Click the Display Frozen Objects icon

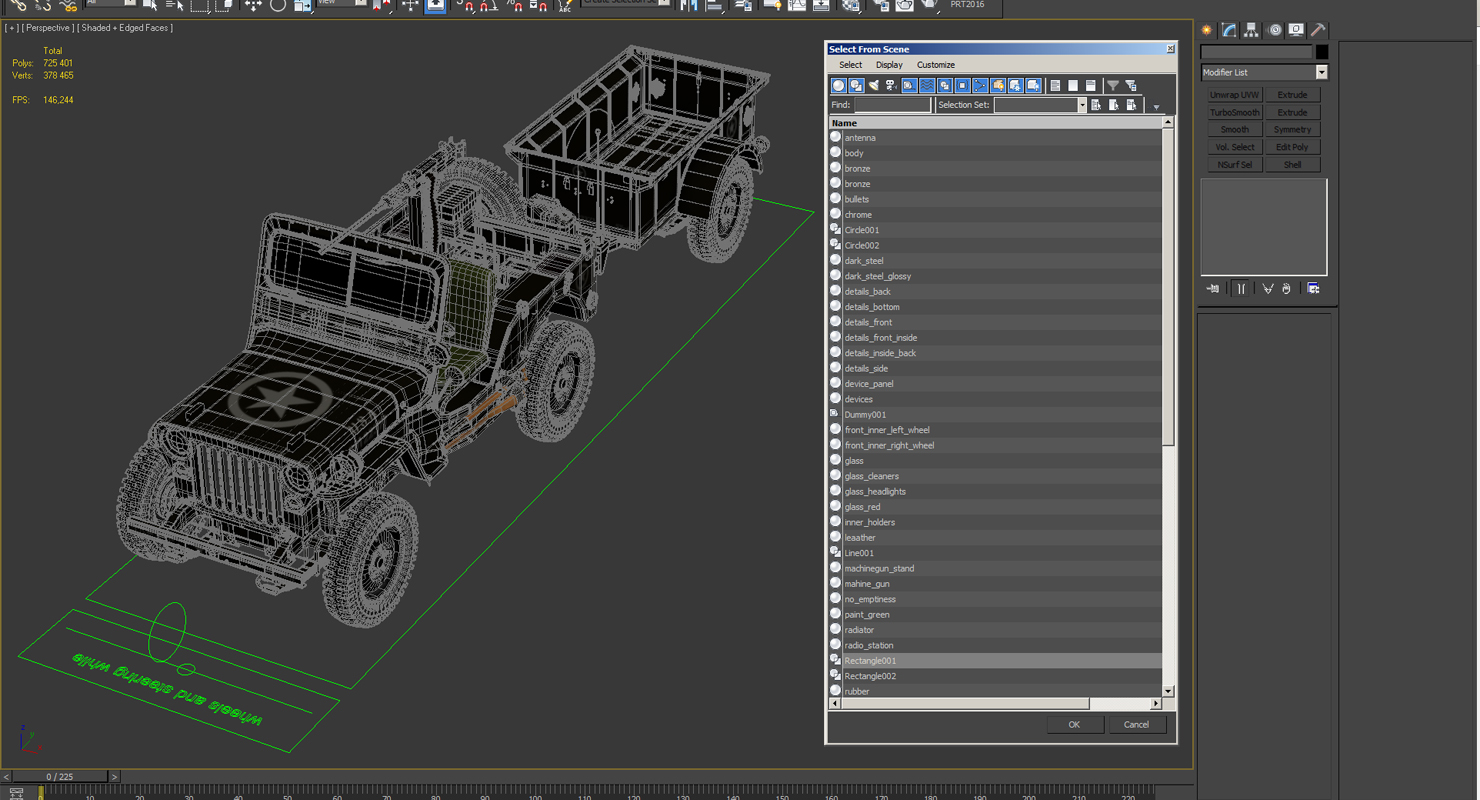click(1015, 86)
